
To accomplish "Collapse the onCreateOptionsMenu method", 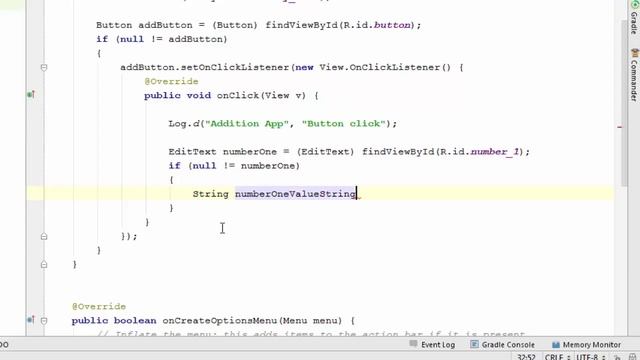I will 44,321.
